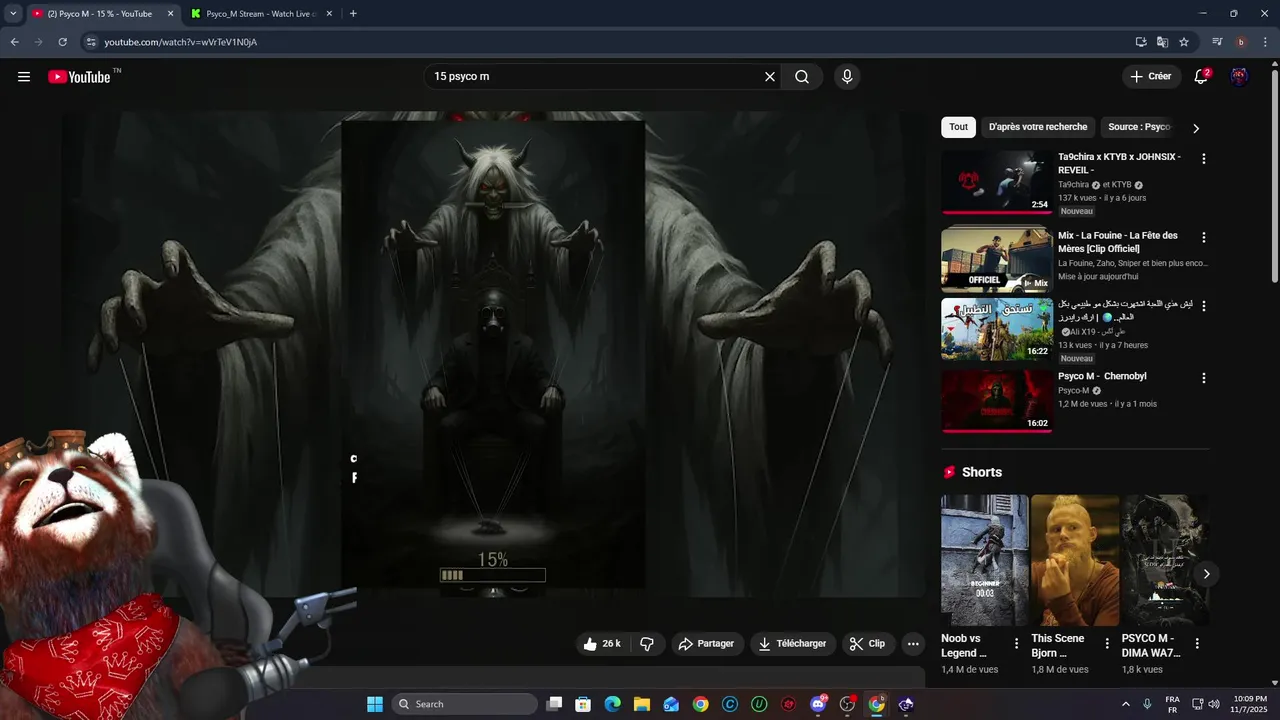The image size is (1280, 720).
Task: Open a new browser tab
Action: click(x=353, y=14)
